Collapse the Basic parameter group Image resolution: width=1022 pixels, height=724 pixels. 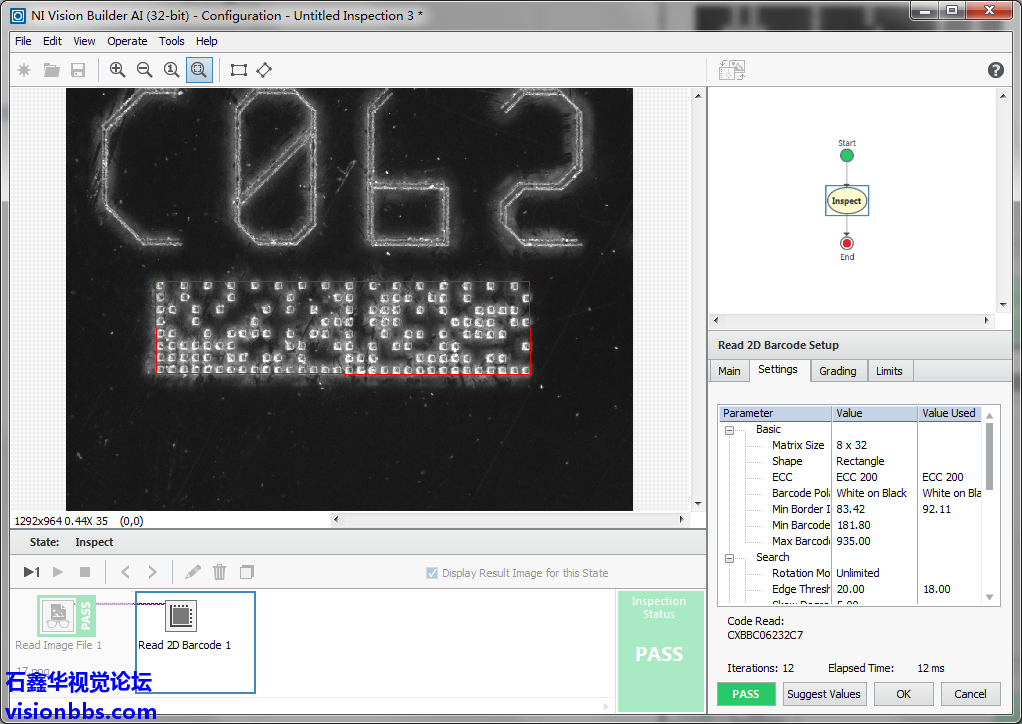coord(729,430)
